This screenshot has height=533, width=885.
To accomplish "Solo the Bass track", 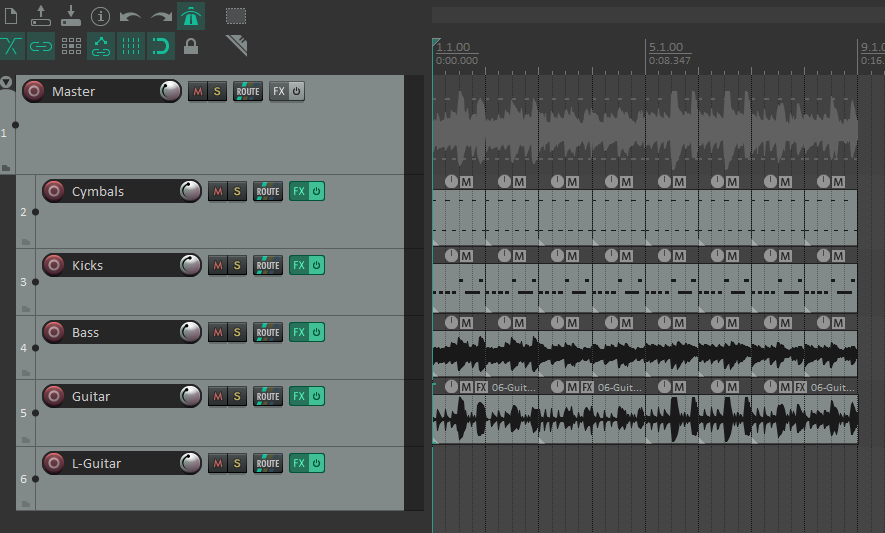I will click(237, 332).
